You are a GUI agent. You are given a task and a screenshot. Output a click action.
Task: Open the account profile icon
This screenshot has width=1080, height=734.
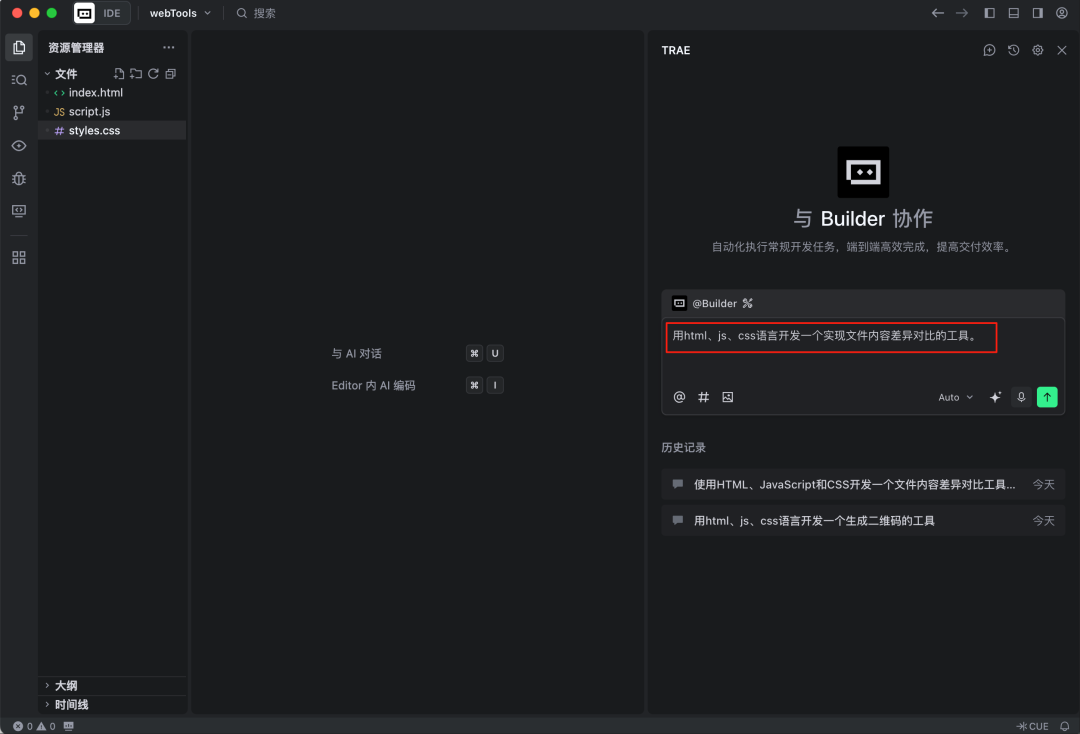pyautogui.click(x=1061, y=13)
